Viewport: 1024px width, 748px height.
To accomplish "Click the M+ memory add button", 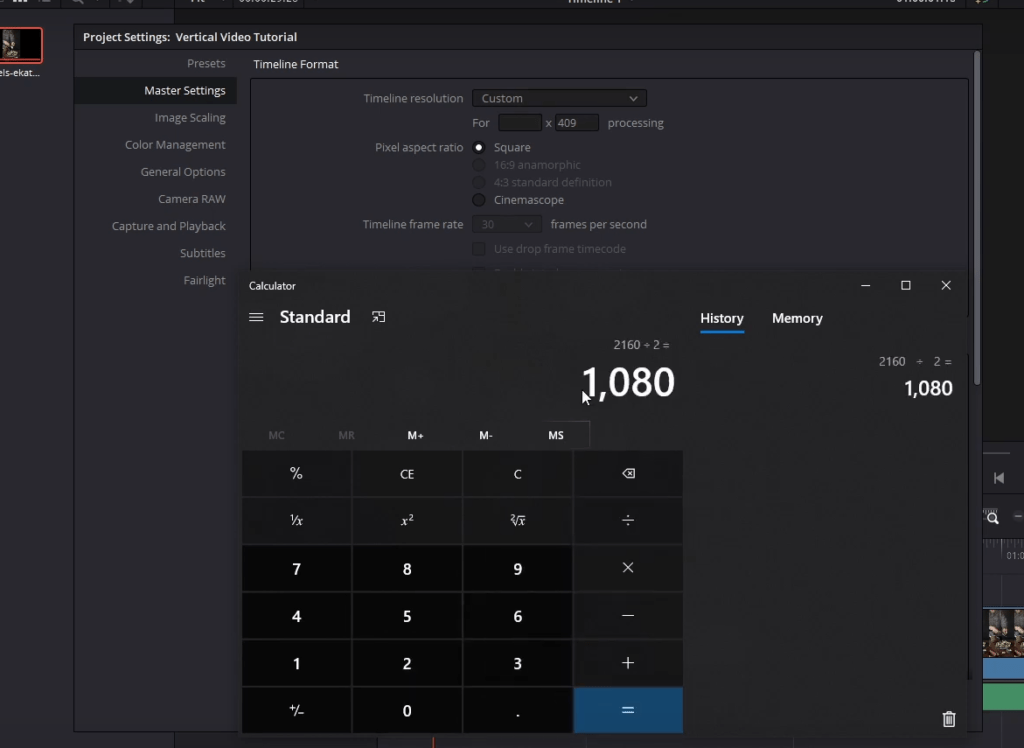I will (415, 435).
